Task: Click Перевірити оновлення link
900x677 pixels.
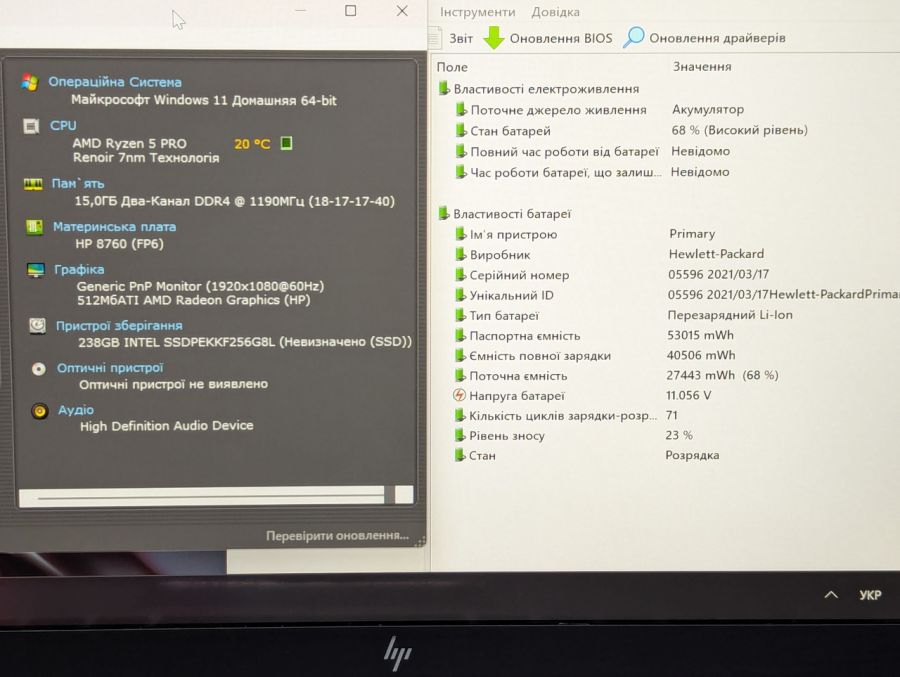Action: (x=338, y=536)
